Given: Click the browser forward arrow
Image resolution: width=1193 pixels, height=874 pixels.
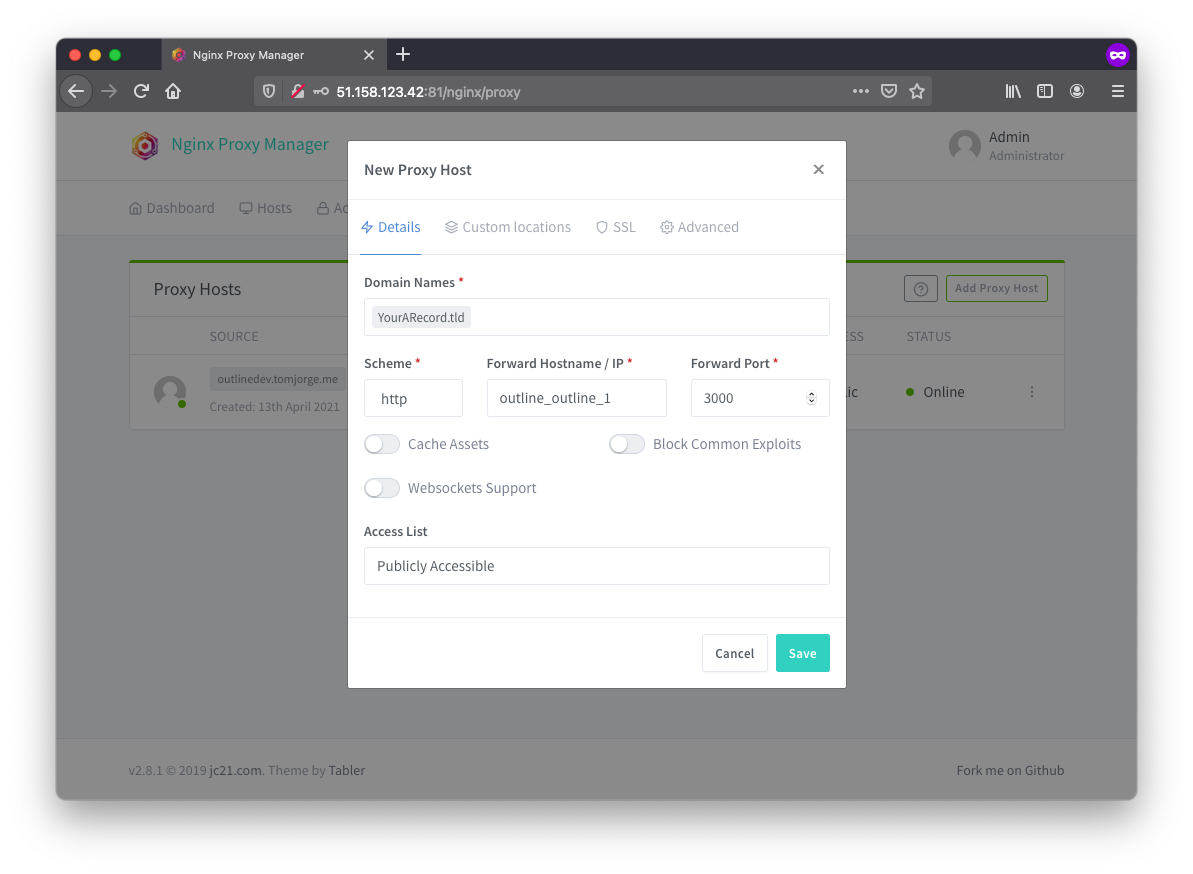Looking at the screenshot, I should pos(110,91).
